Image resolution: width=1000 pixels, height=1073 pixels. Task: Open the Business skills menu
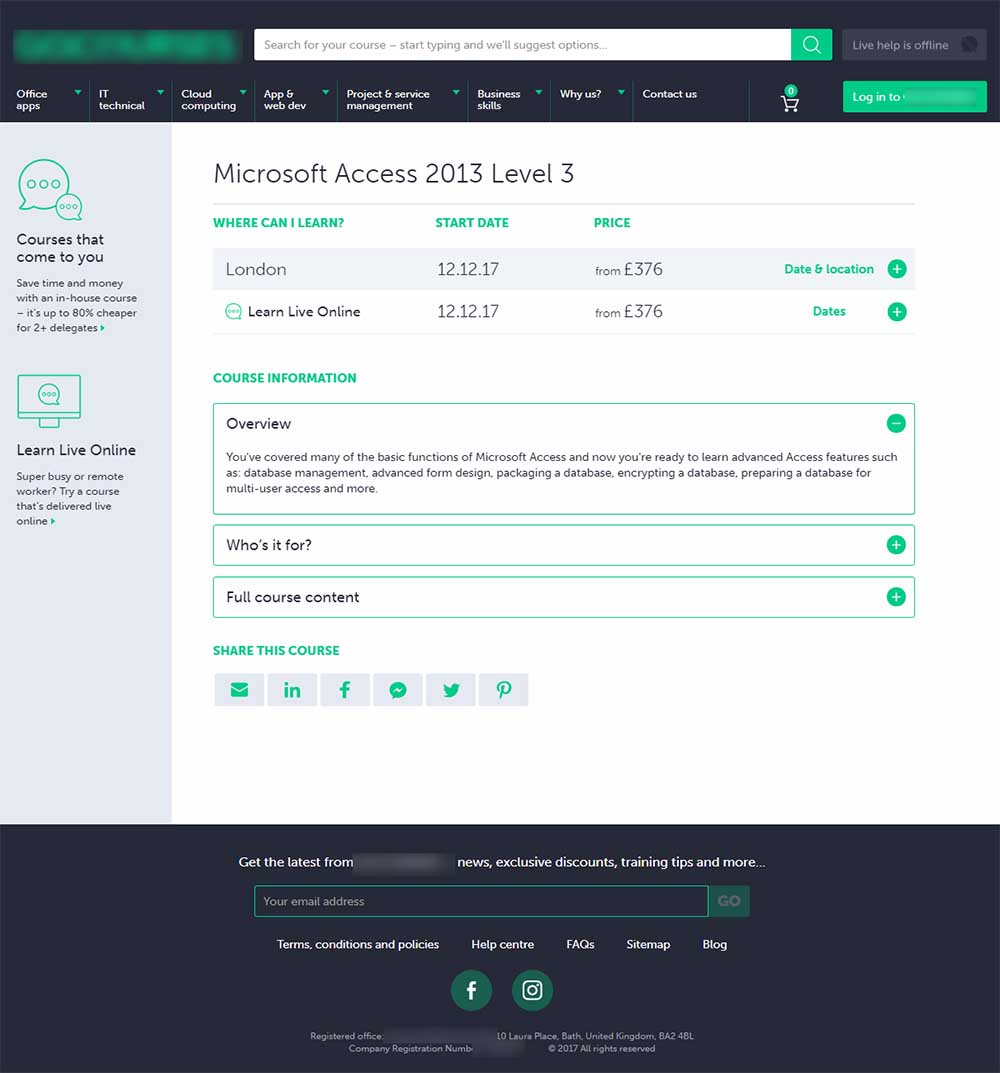[x=509, y=100]
